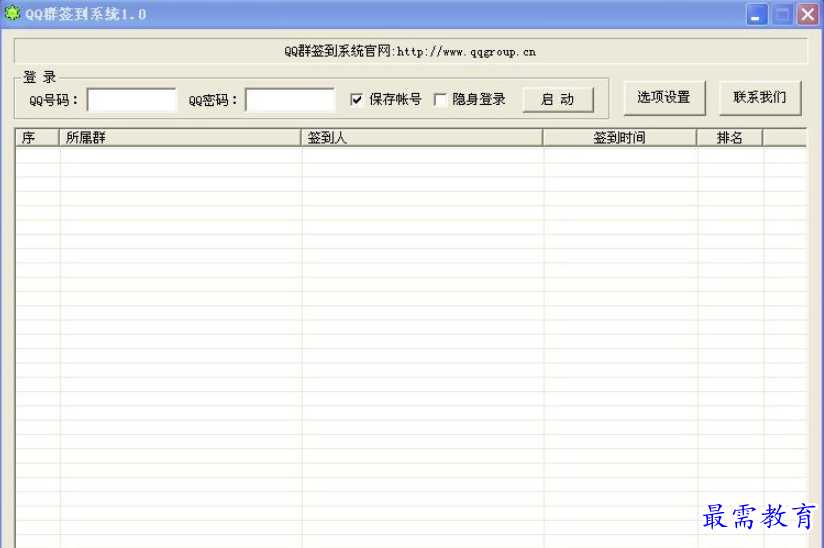
Task: Open the 联系我们 contact dialog
Action: click(x=760, y=98)
